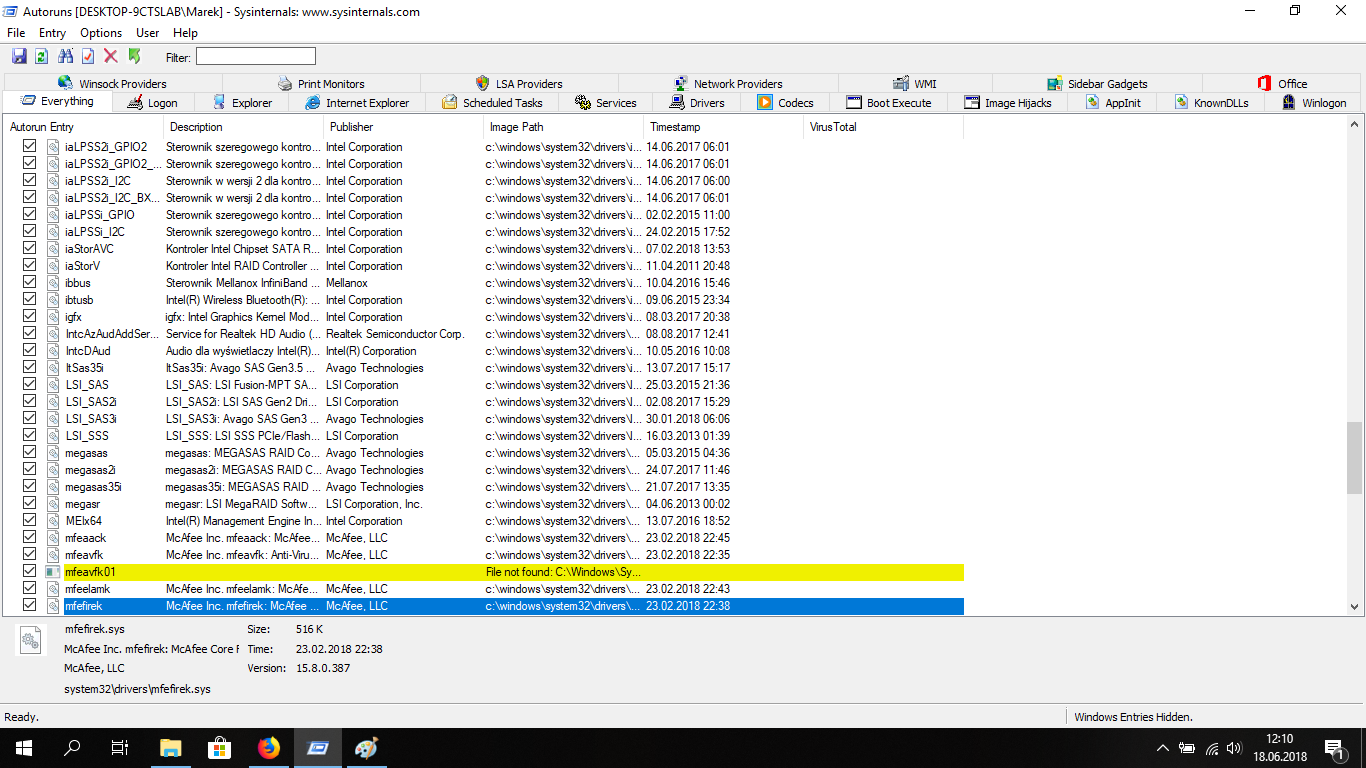Select the ibtusb driver entry
The image size is (1366, 768).
[x=513, y=300]
